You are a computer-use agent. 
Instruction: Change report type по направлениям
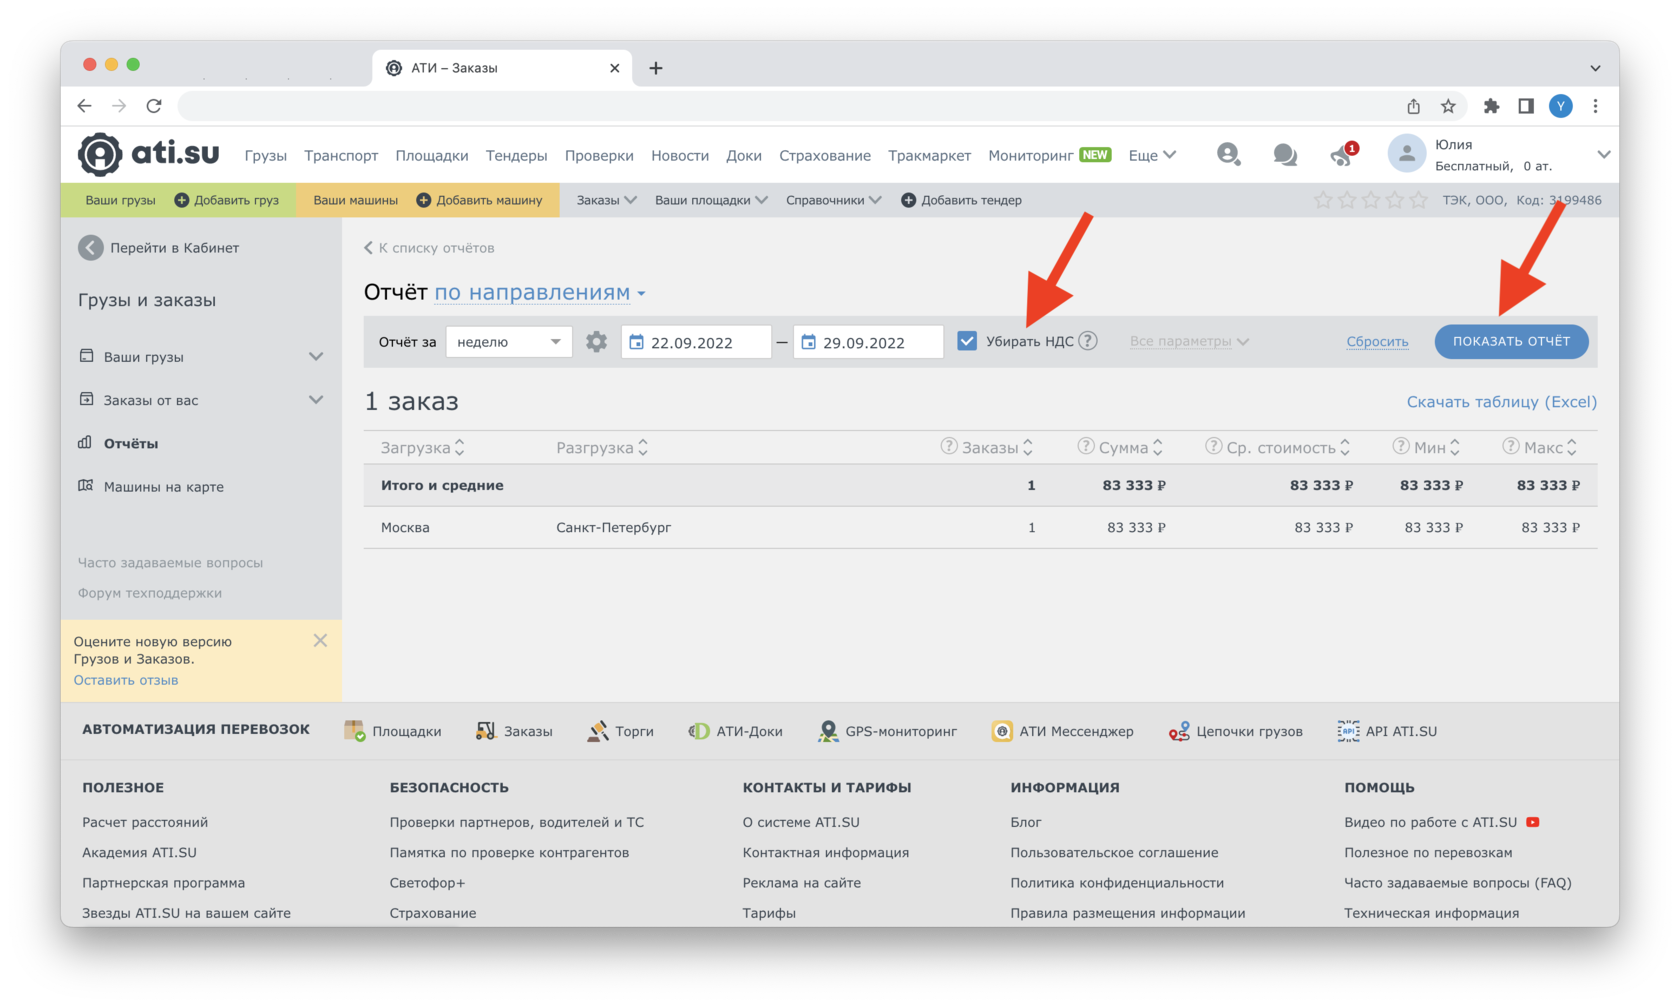click(x=540, y=292)
